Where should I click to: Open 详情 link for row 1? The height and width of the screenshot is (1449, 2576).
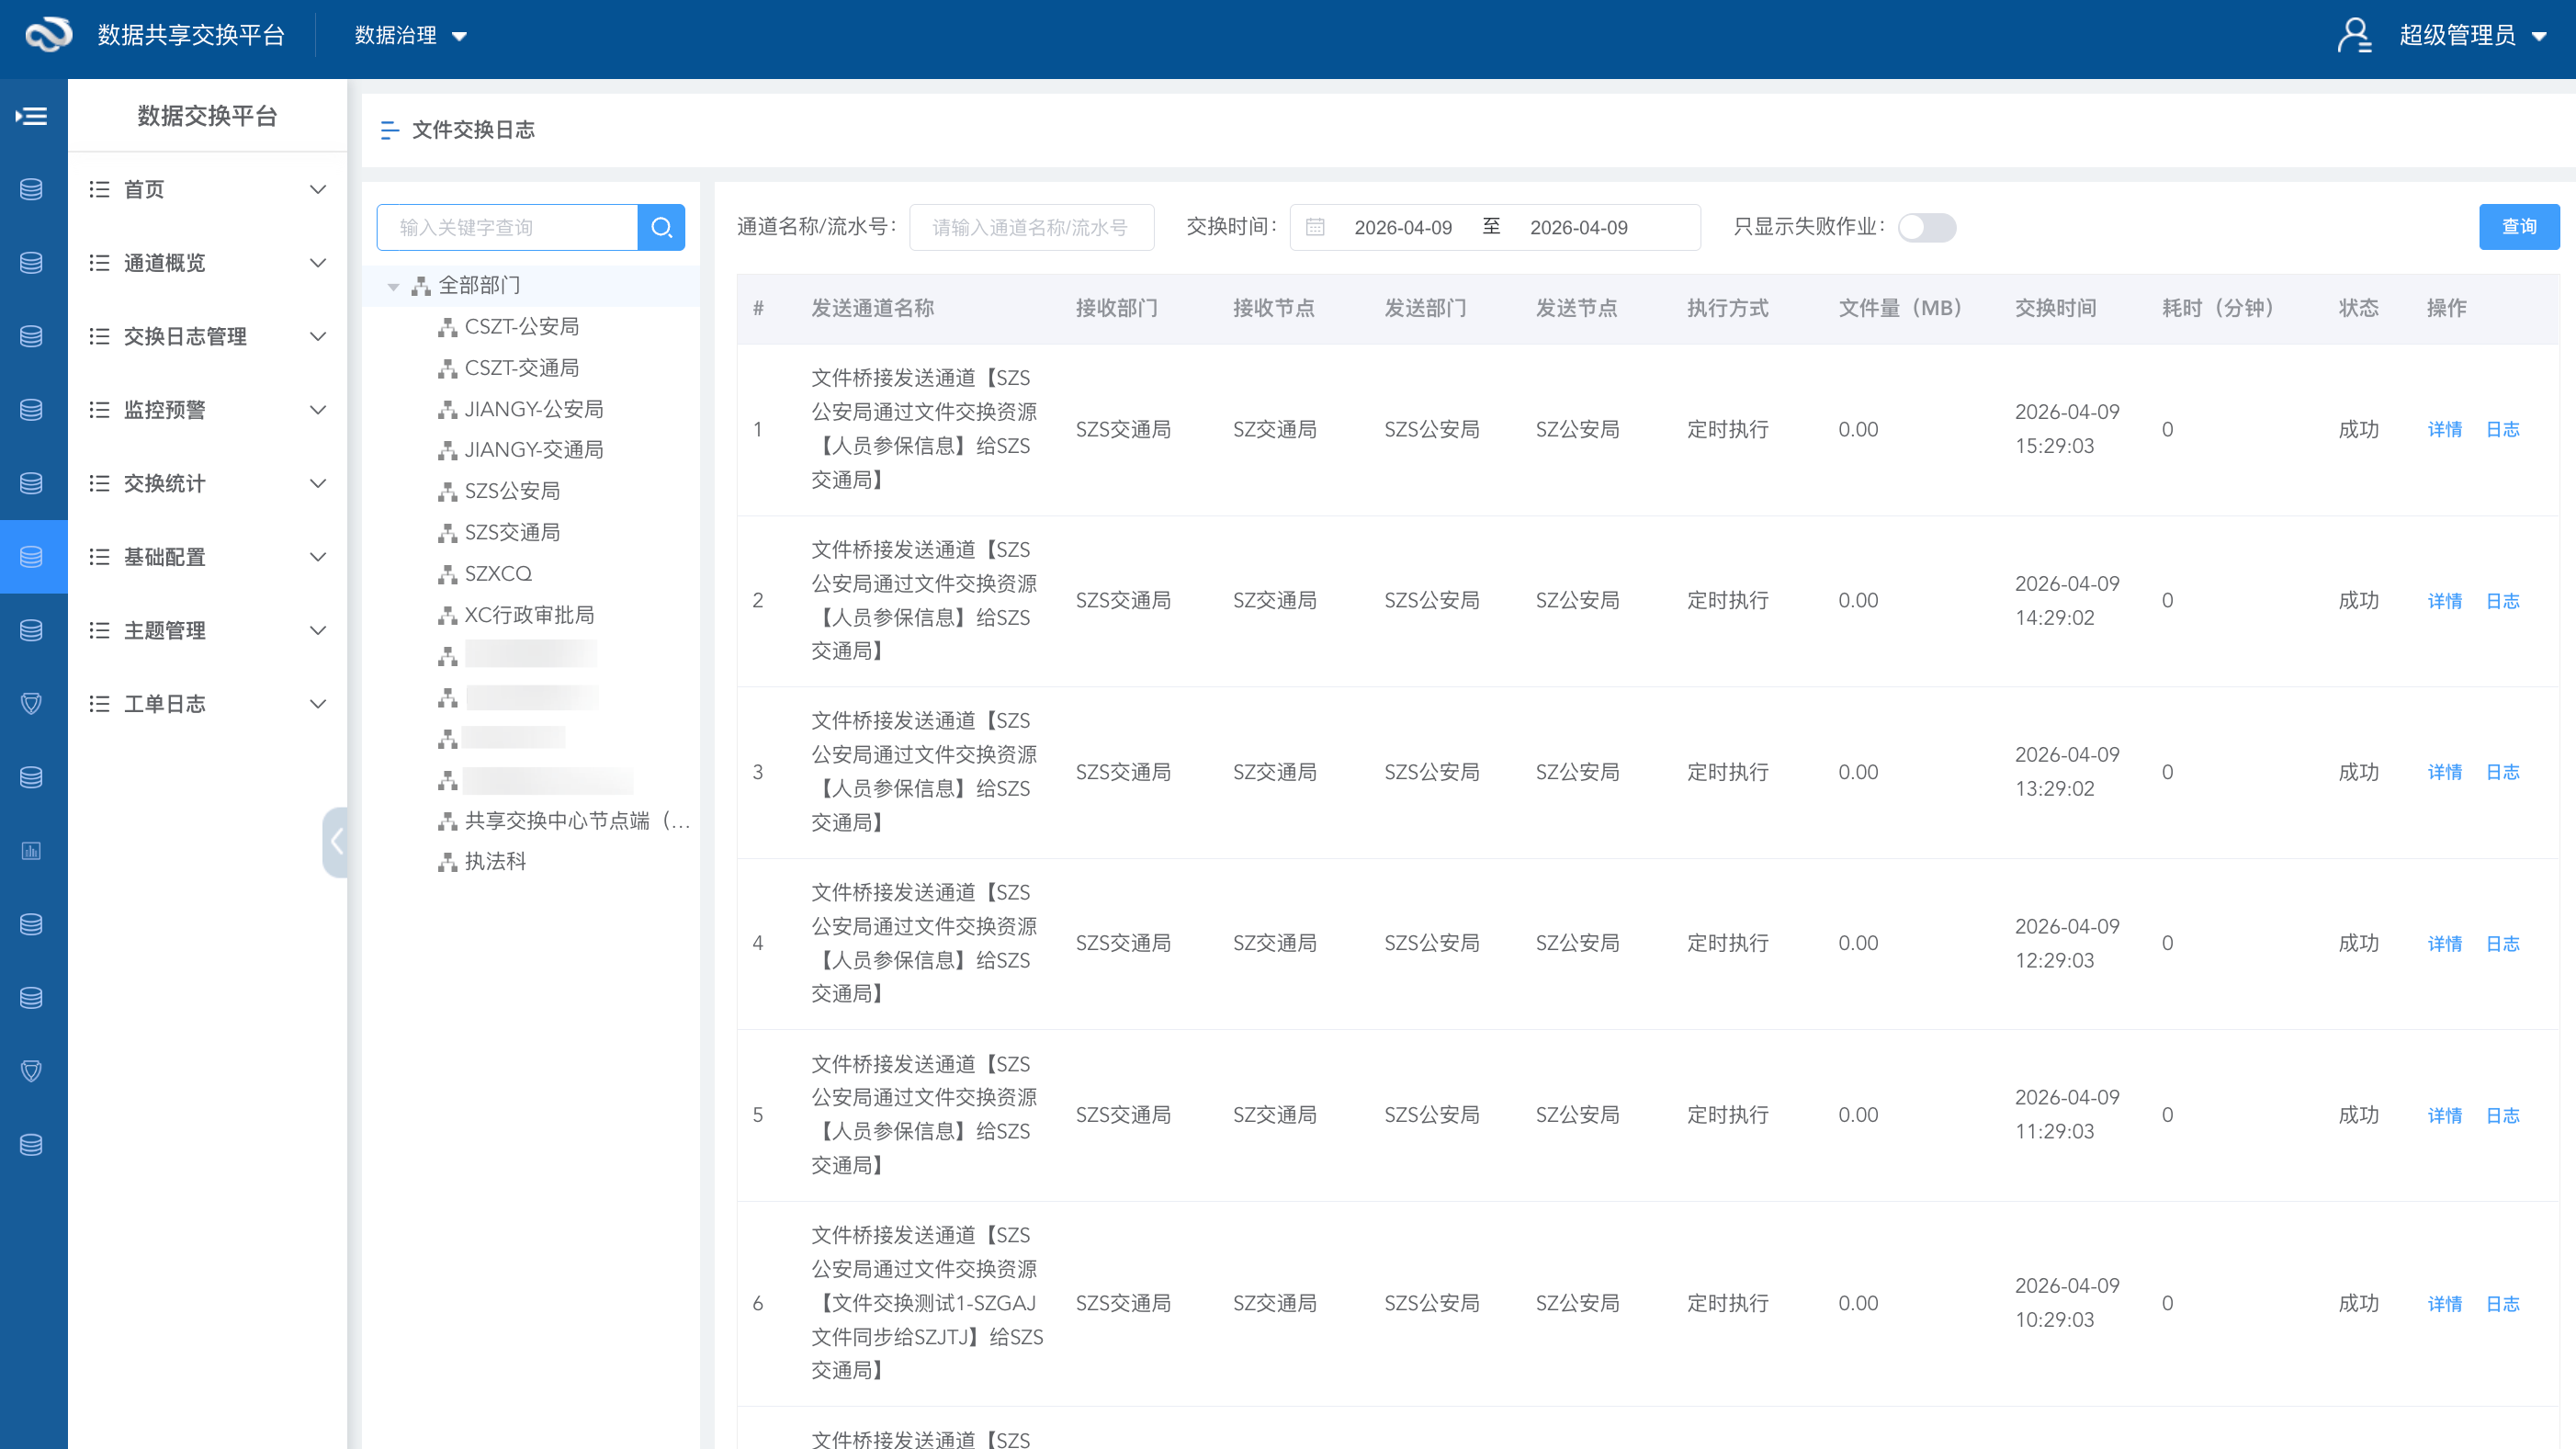[2444, 429]
